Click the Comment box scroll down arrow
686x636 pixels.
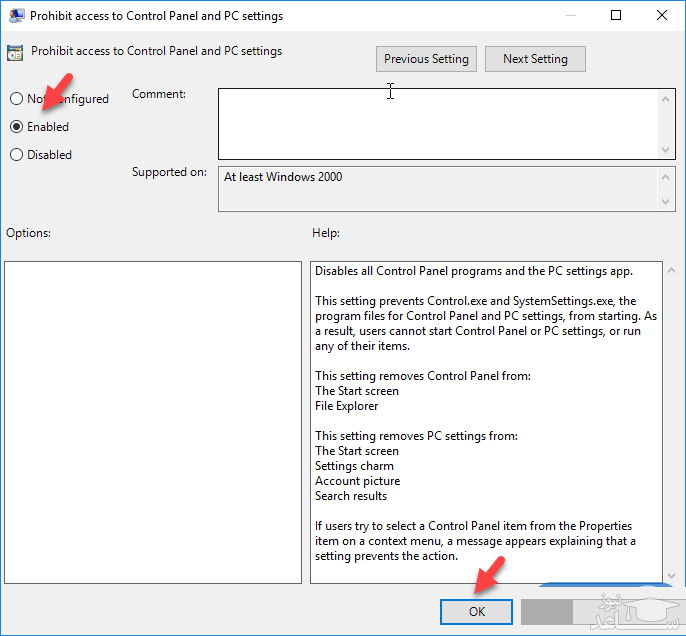(x=667, y=149)
